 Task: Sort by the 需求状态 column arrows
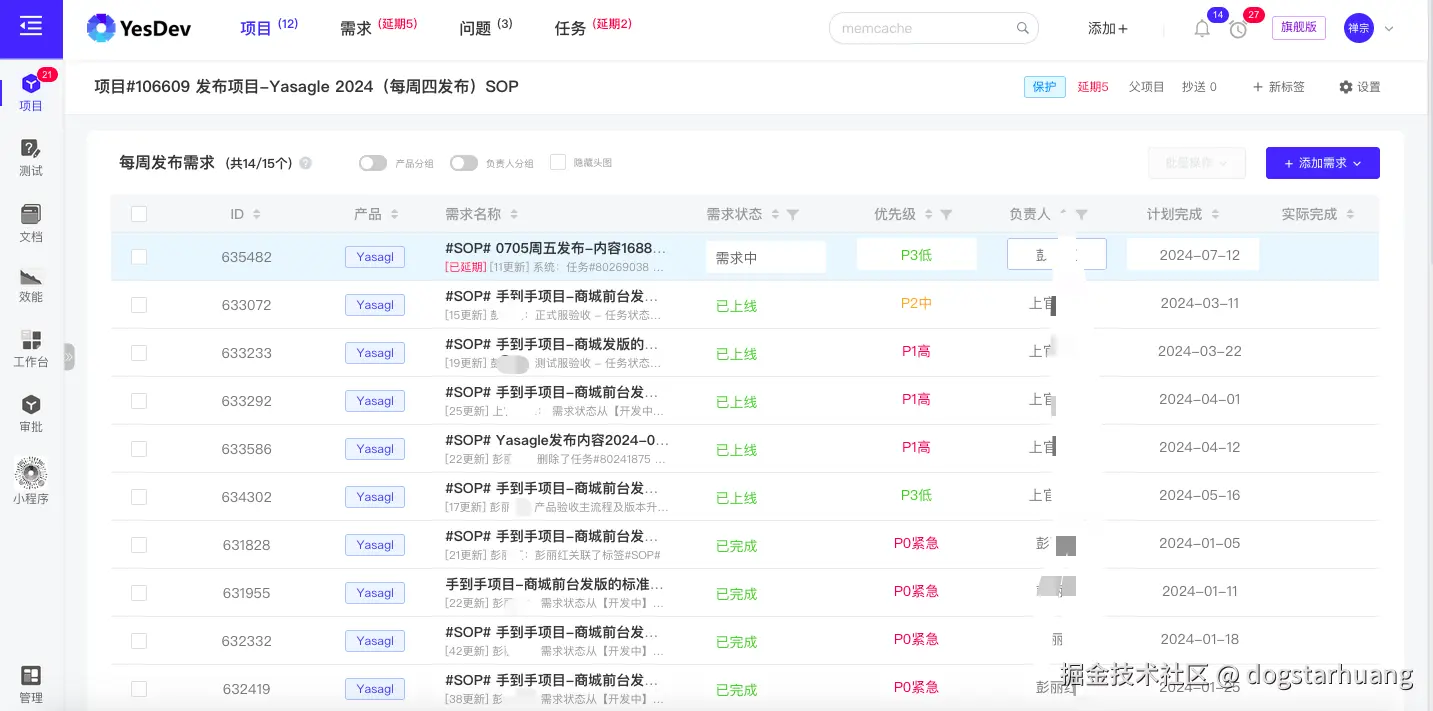[775, 214]
